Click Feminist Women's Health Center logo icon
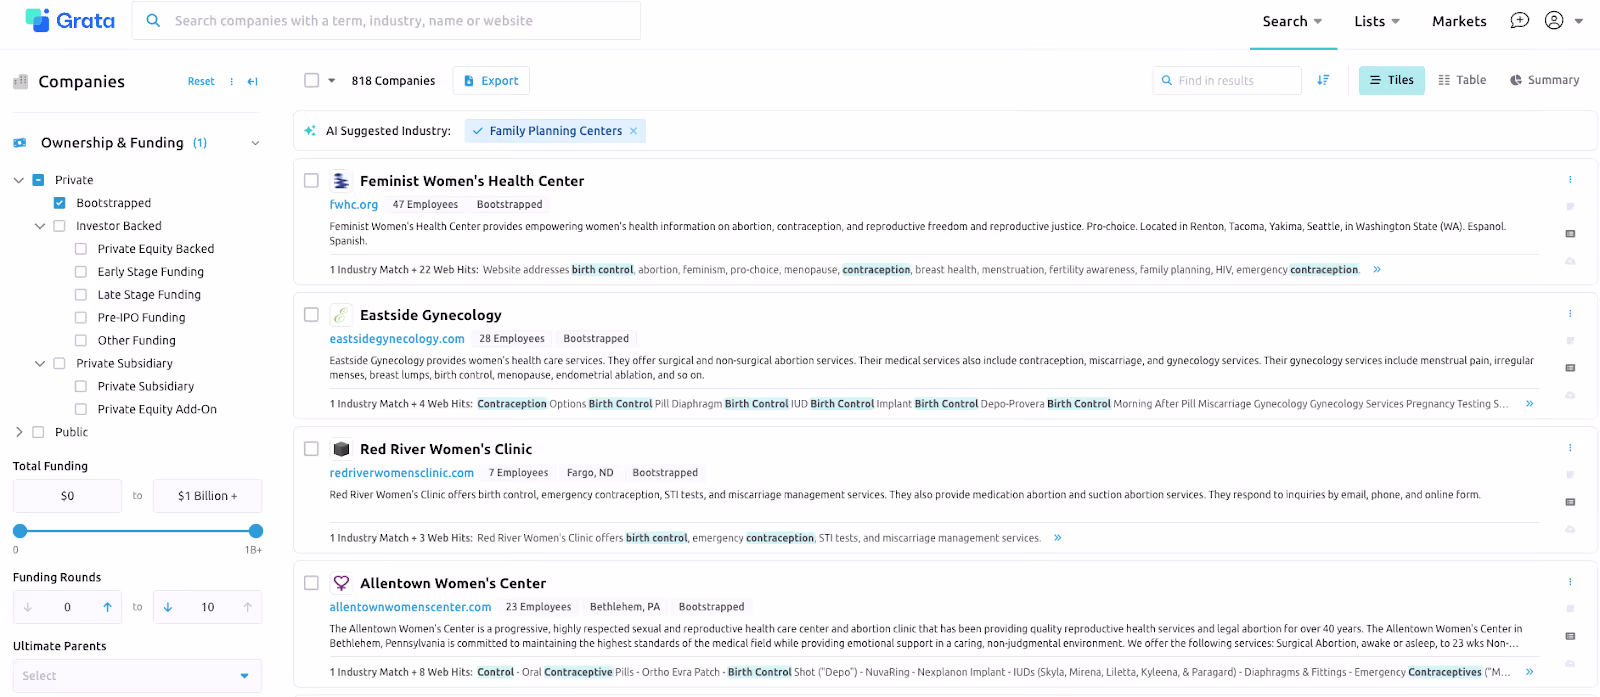 pyautogui.click(x=341, y=181)
